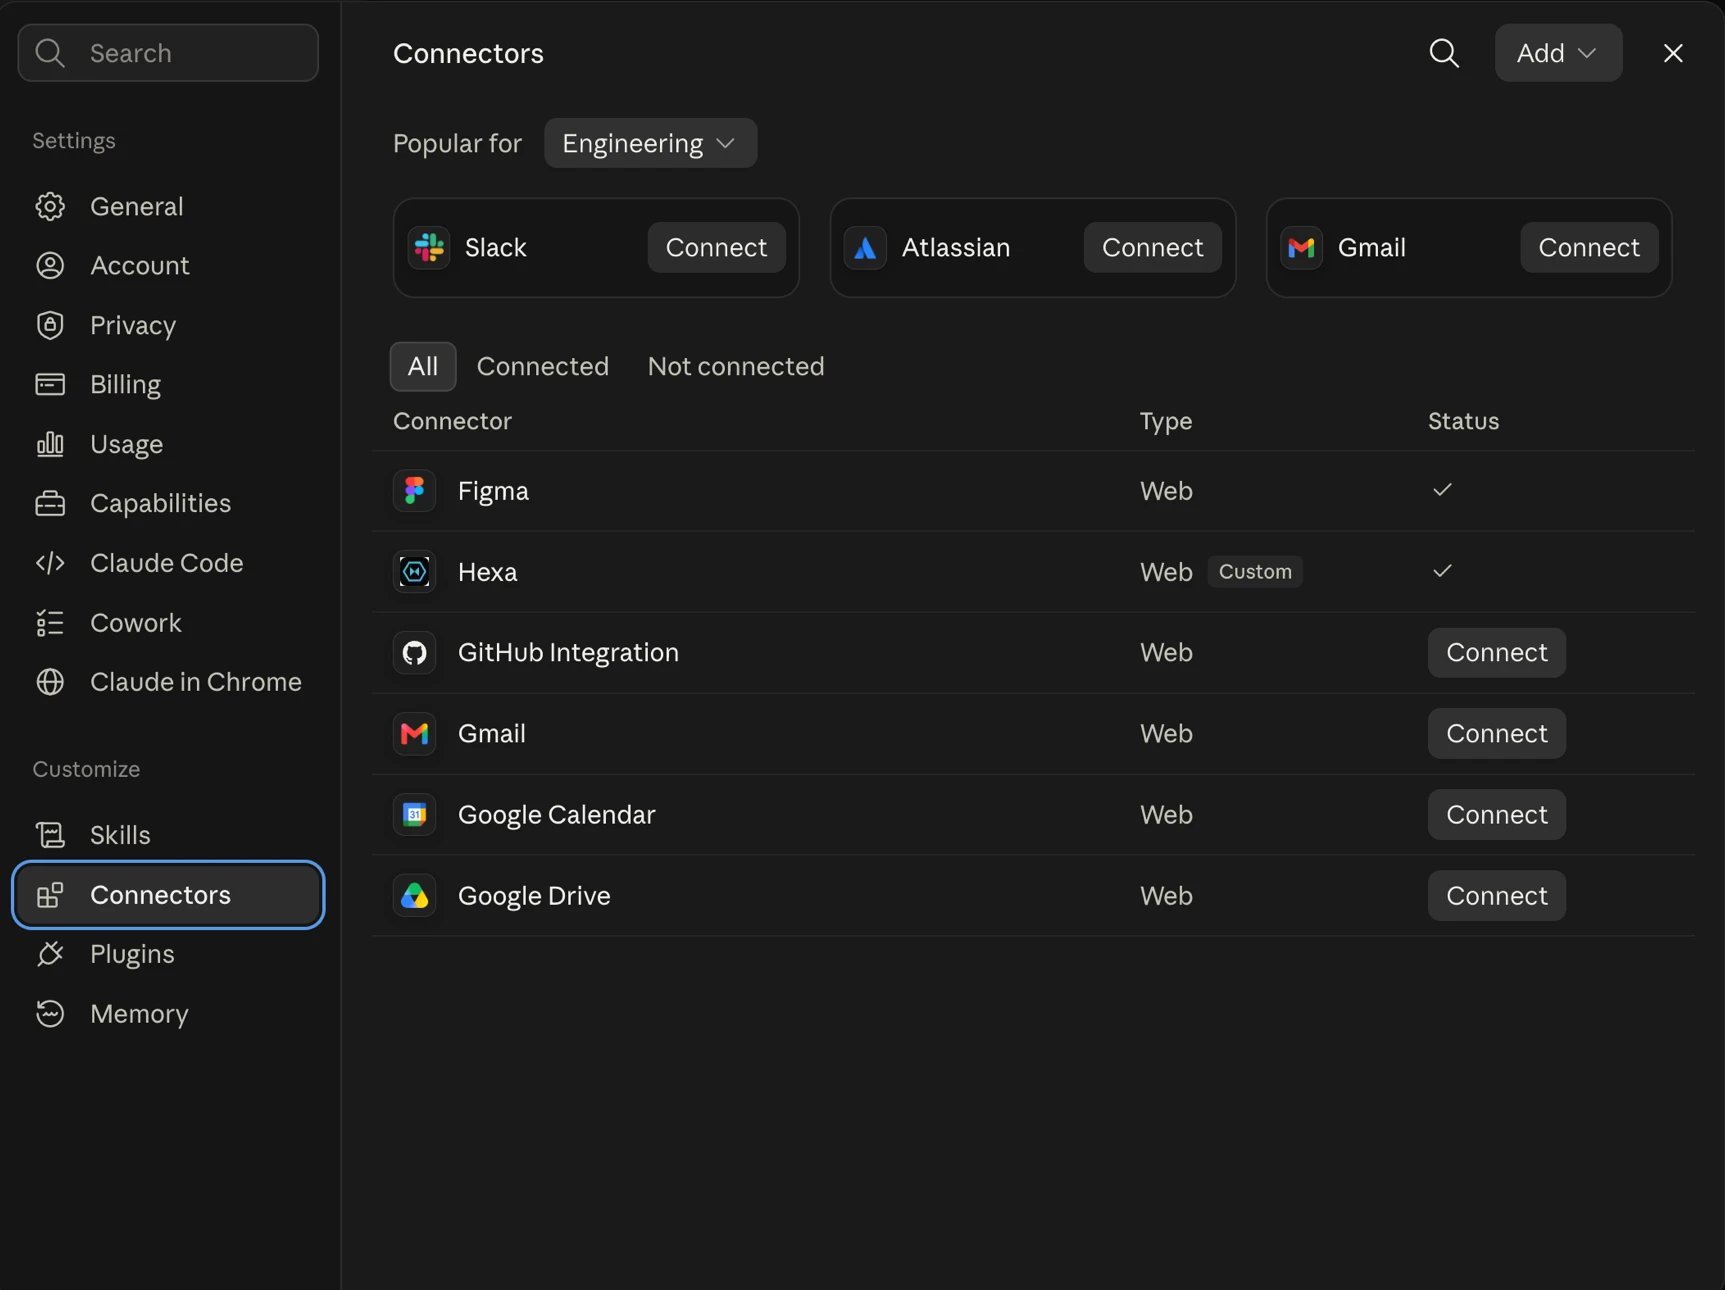
Task: Open Capabilities settings
Action: click(x=168, y=503)
